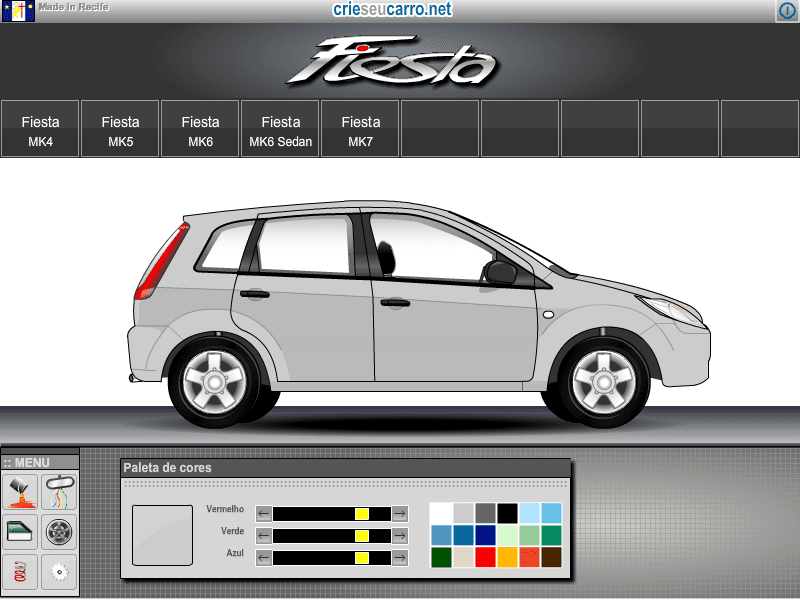
Task: Open the rear-view mirror accessories tool
Action: (59, 492)
